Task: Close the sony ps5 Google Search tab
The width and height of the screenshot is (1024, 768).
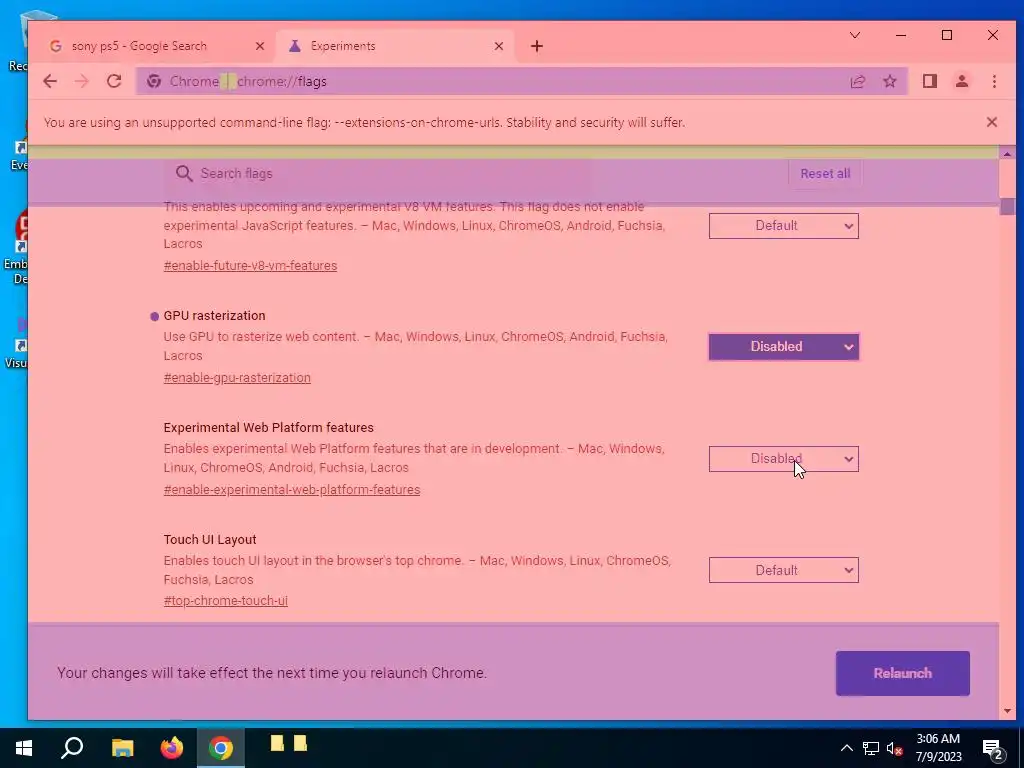Action: [260, 46]
